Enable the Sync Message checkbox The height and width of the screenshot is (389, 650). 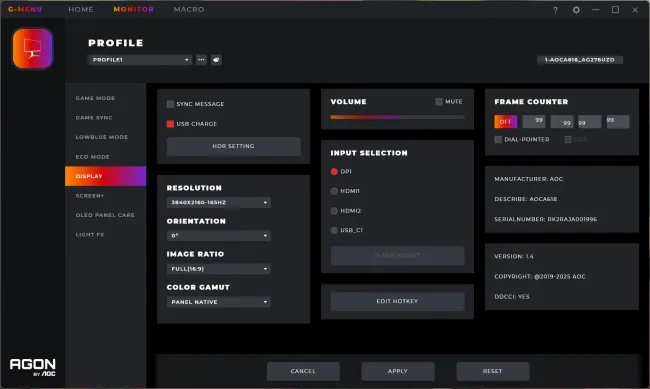[170, 104]
